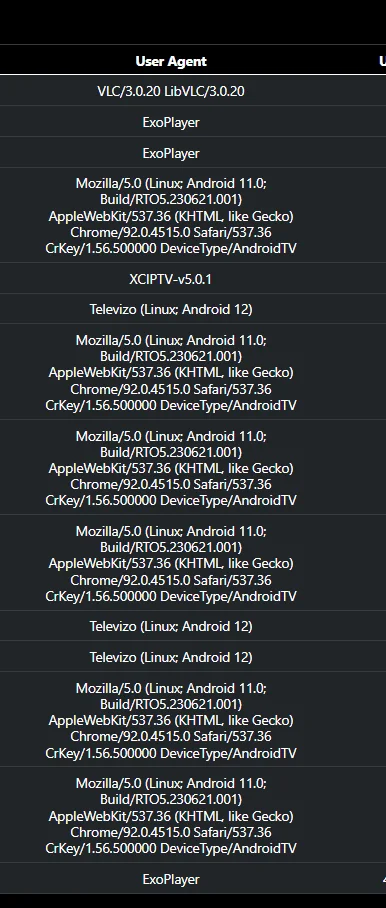Select the VLC/3.0.20 LibVLC/3.0.20 row
The height and width of the screenshot is (908, 386).
click(x=171, y=91)
